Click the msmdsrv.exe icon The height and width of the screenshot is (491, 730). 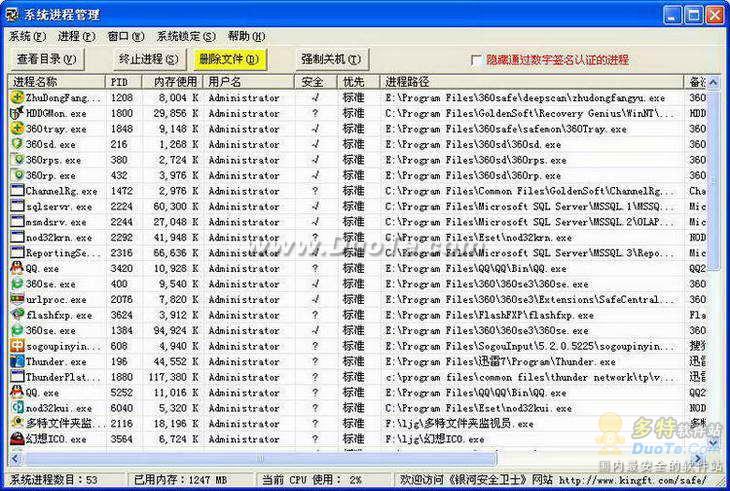[x=17, y=222]
